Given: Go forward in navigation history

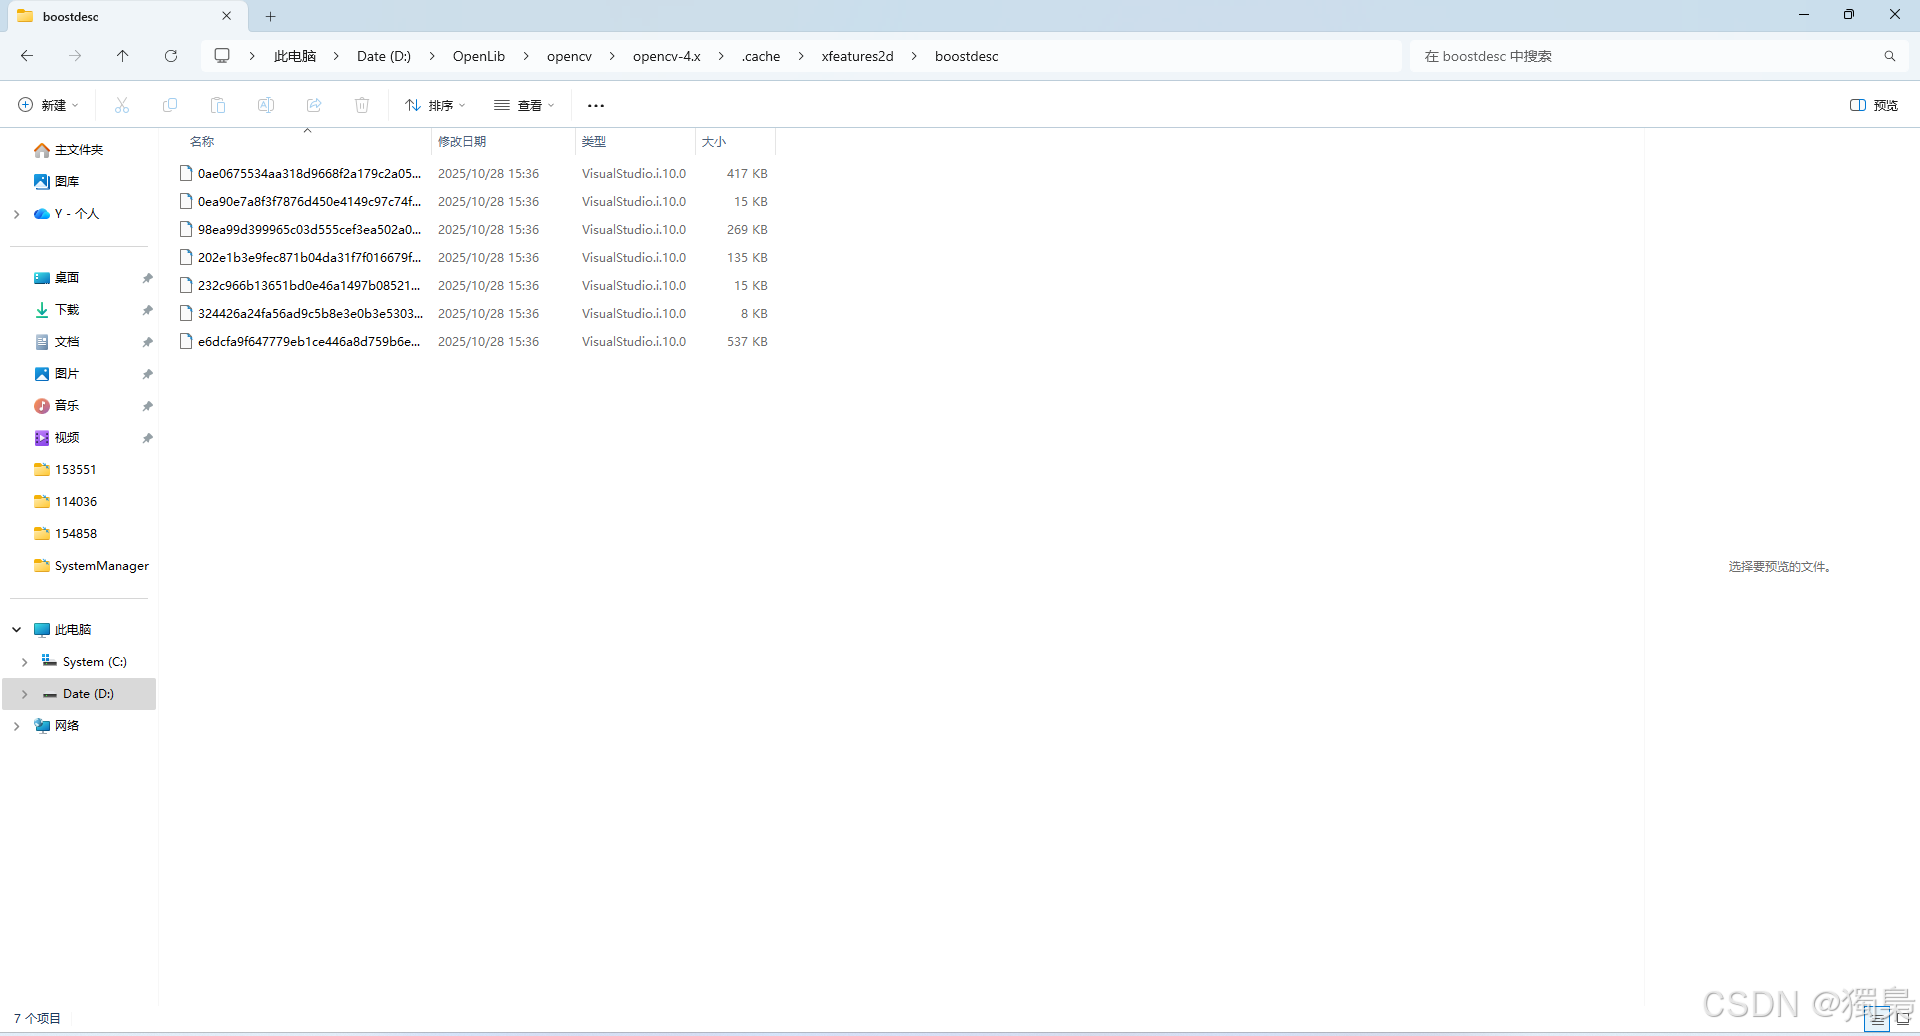Looking at the screenshot, I should (75, 56).
